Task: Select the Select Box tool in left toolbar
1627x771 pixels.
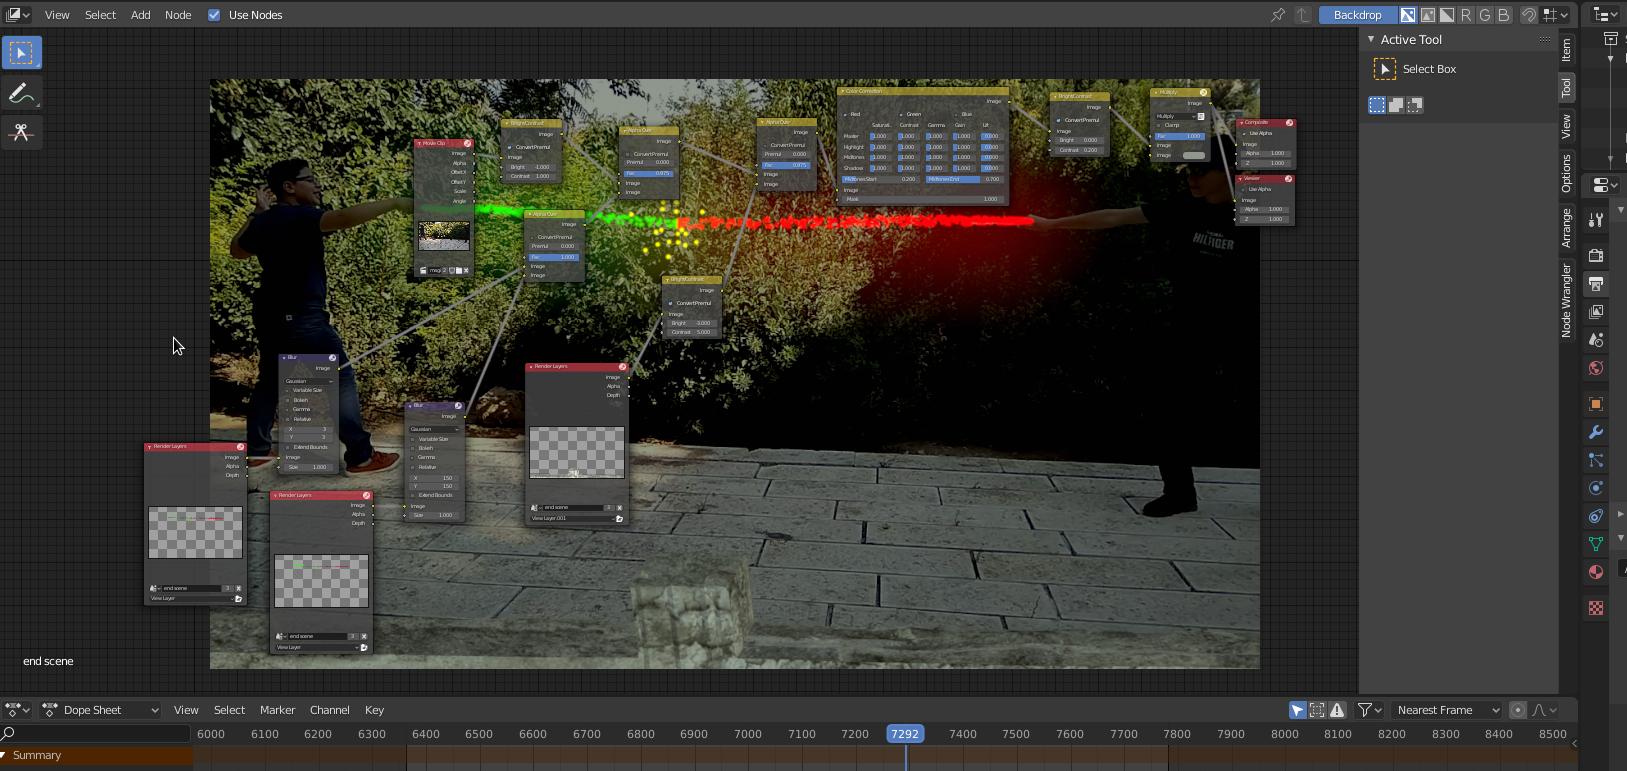Action: (22, 53)
